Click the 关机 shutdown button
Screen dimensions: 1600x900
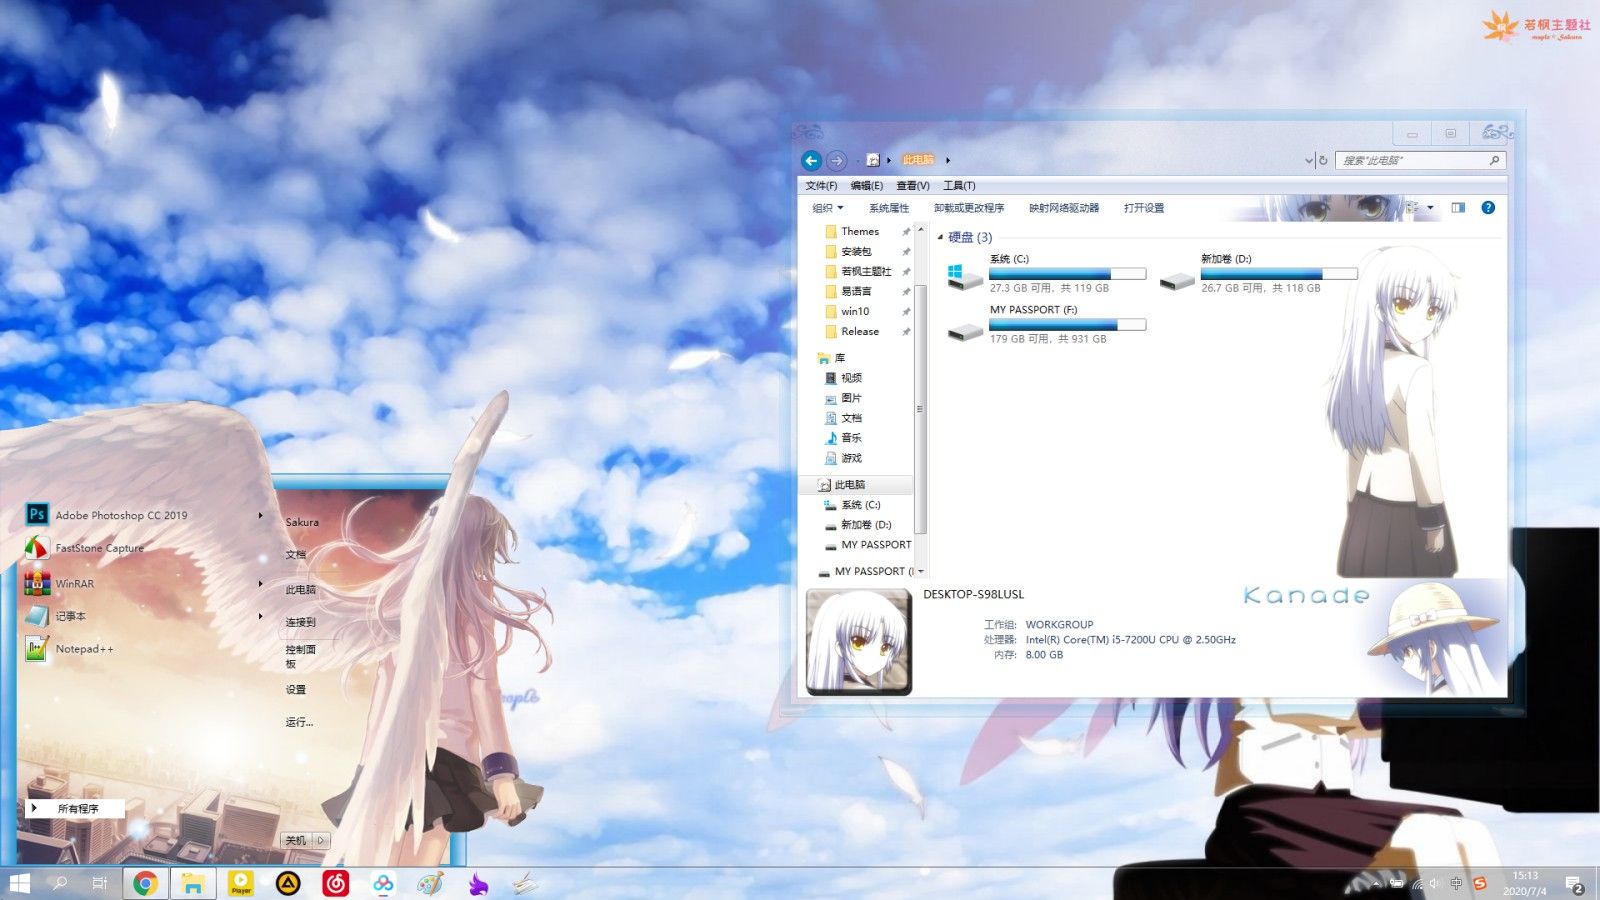pos(296,841)
